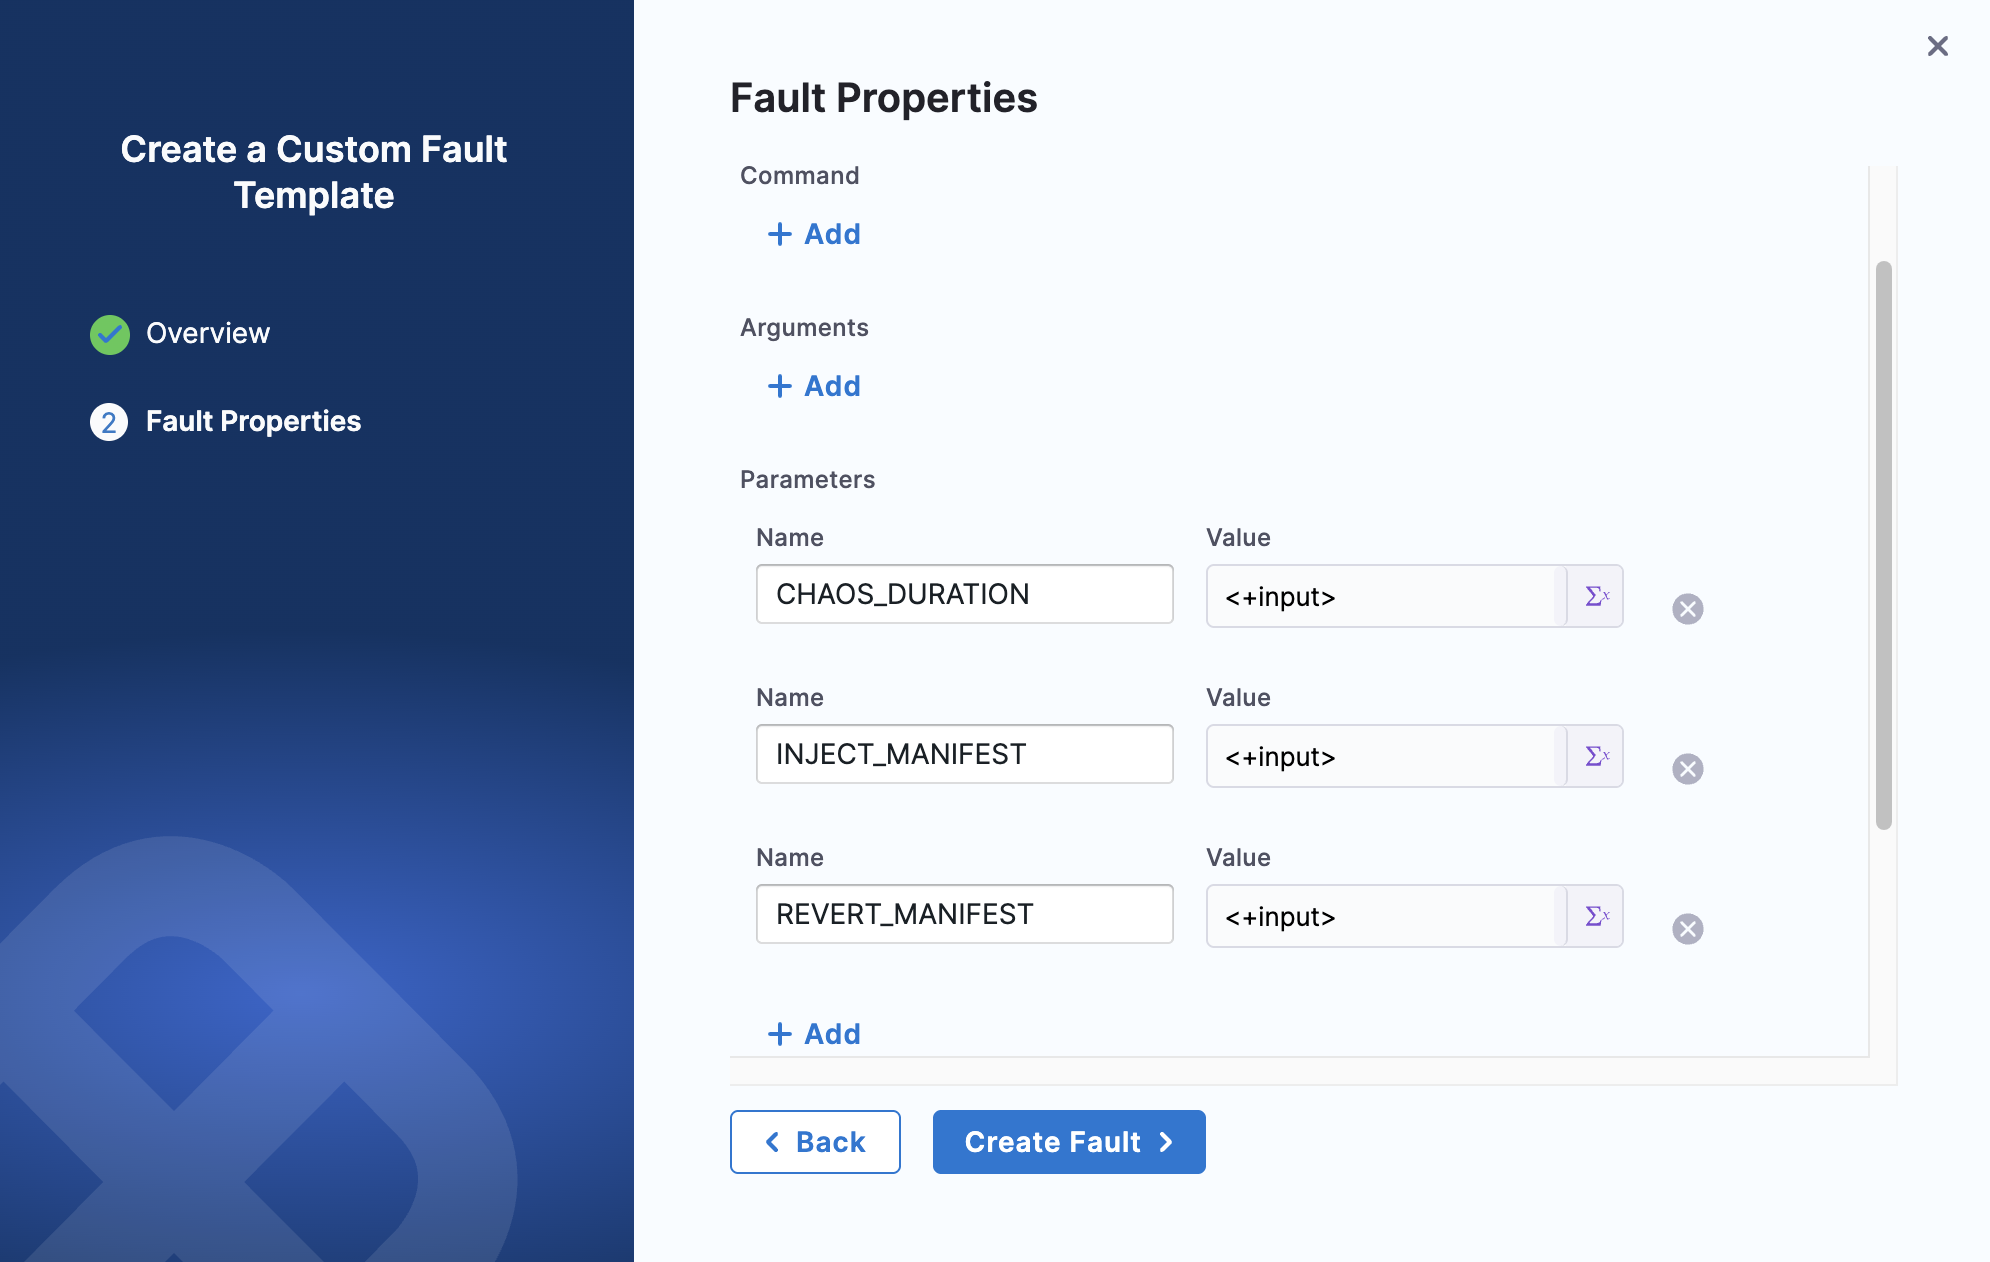Remove the REVERT_MANIFEST parameter
This screenshot has width=1990, height=1262.
[1688, 929]
